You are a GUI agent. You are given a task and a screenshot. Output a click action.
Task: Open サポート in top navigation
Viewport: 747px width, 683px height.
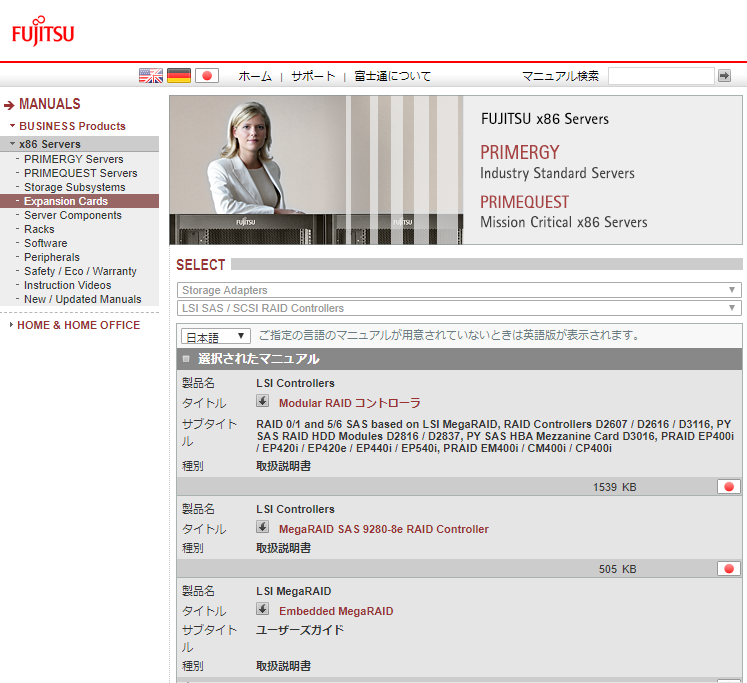[313, 76]
